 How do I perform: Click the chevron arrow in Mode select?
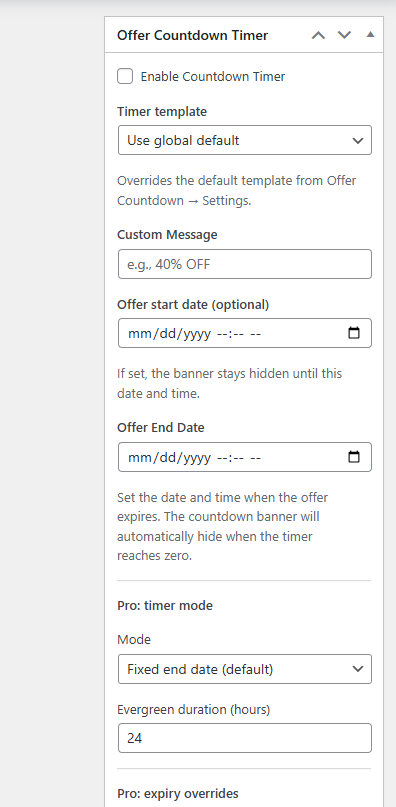click(358, 669)
